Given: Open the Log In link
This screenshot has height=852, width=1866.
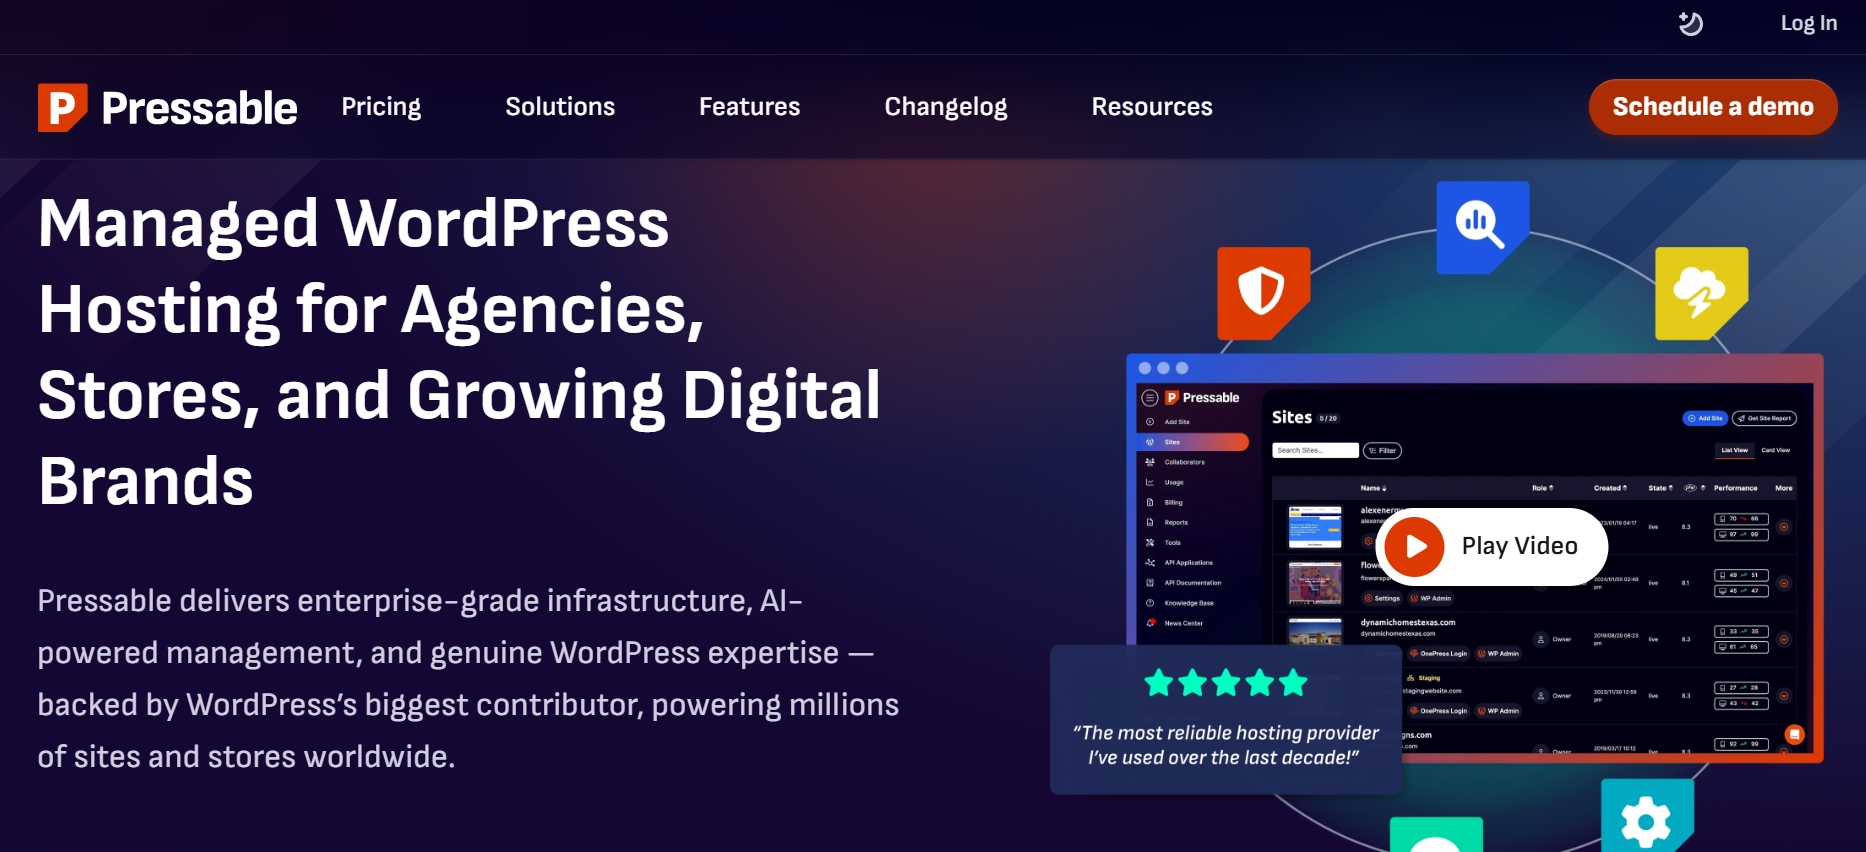Looking at the screenshot, I should click(x=1808, y=23).
